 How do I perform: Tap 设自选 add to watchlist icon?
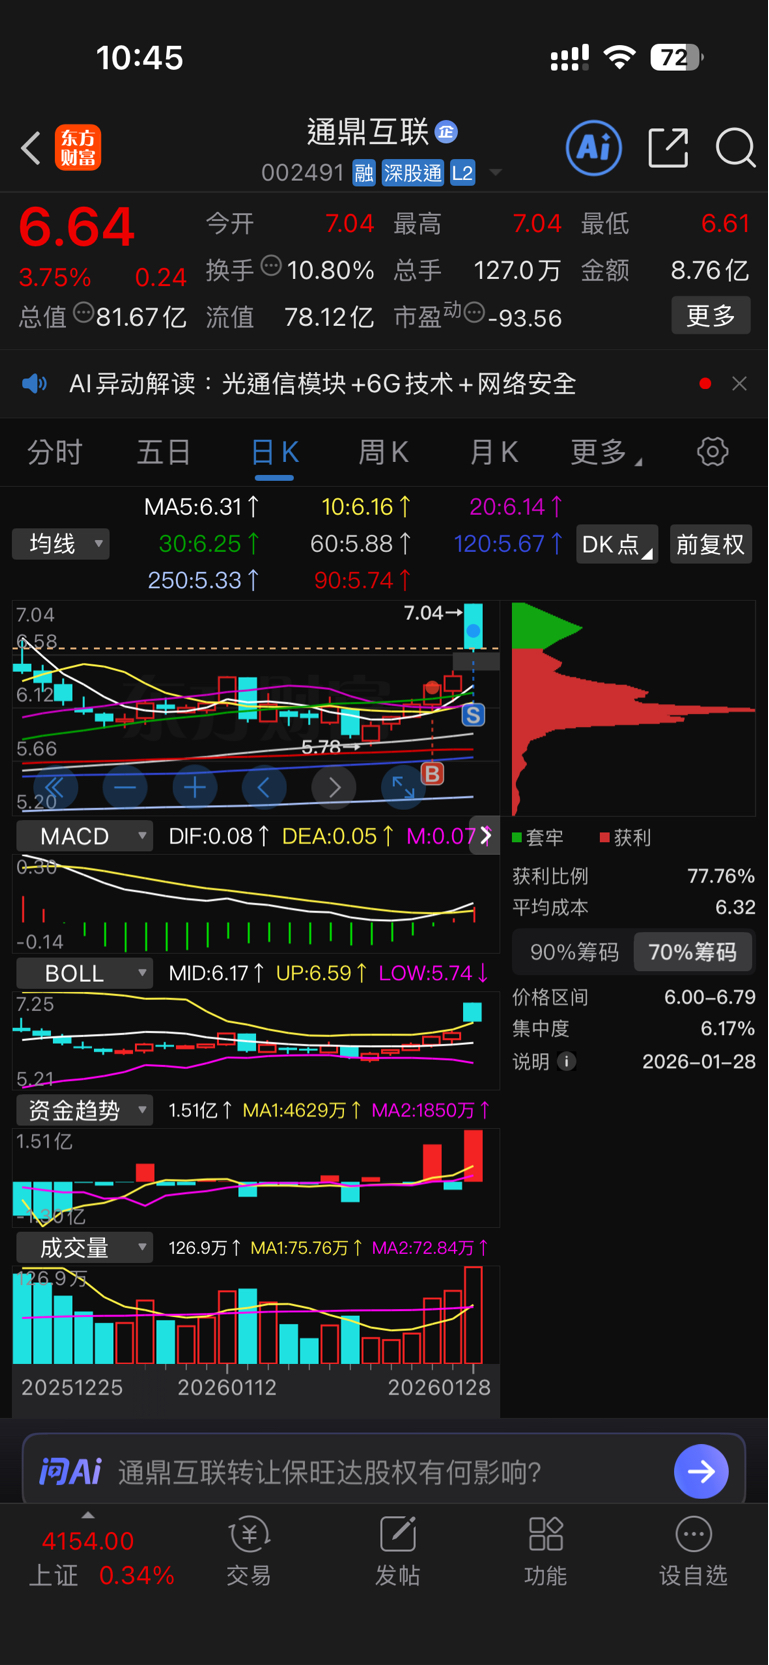(x=693, y=1551)
